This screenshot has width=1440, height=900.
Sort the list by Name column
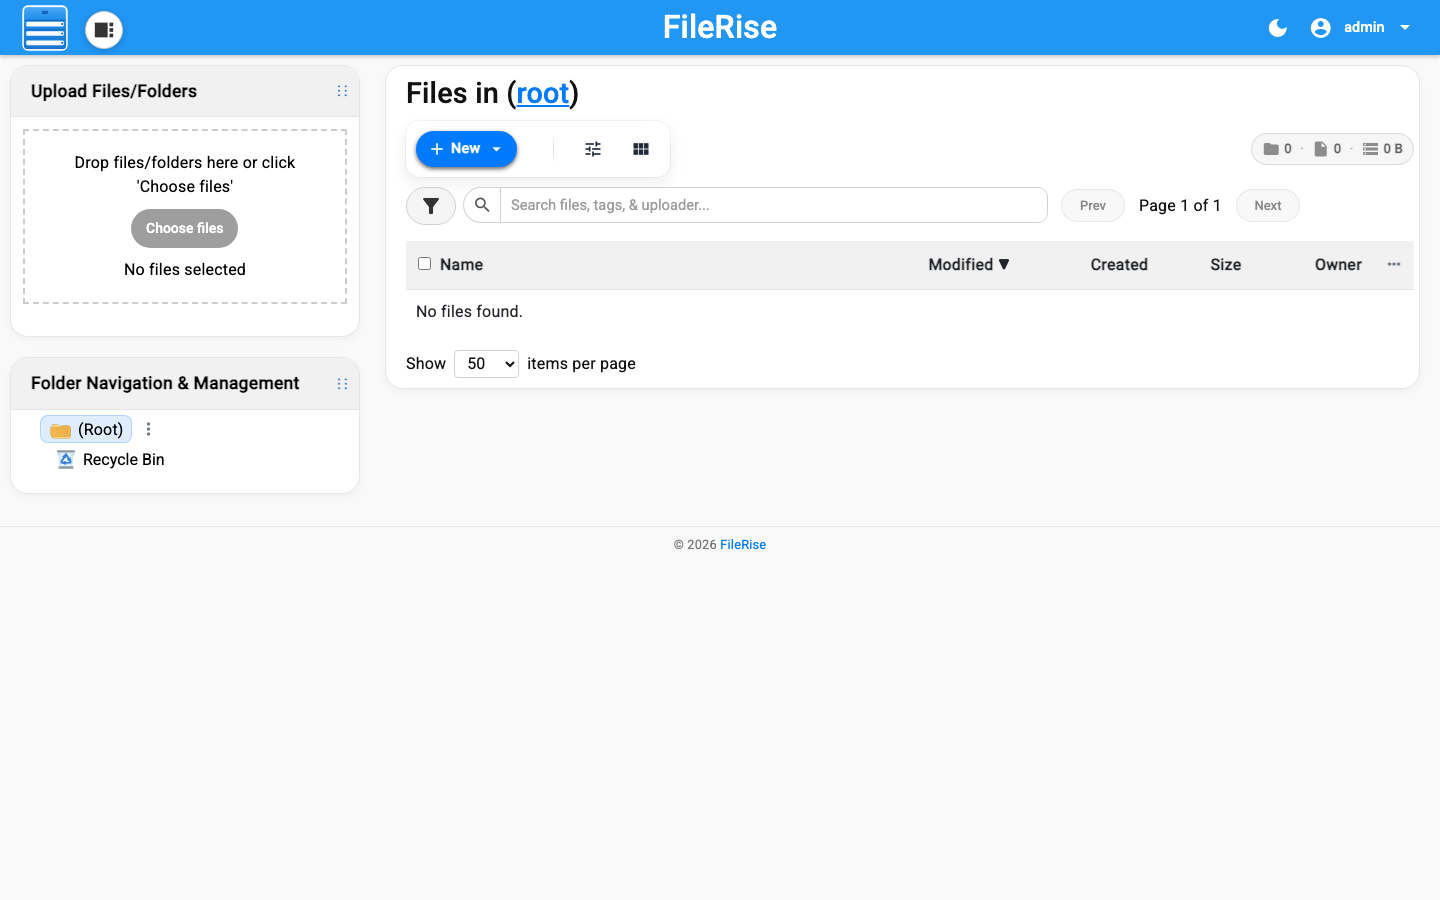click(461, 265)
